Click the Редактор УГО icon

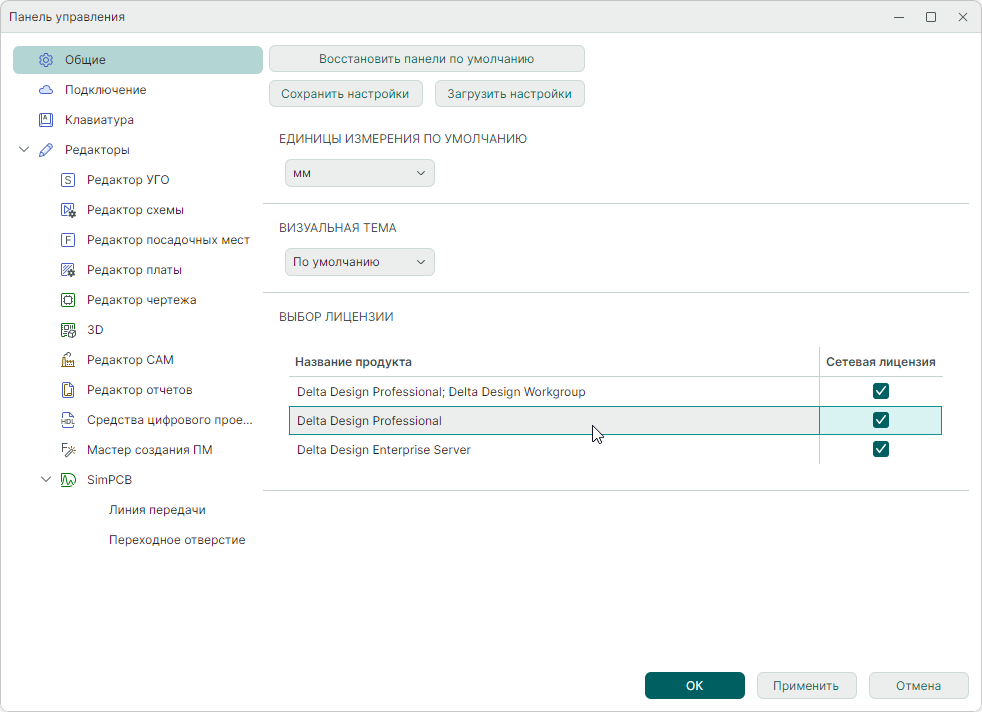[x=68, y=180]
